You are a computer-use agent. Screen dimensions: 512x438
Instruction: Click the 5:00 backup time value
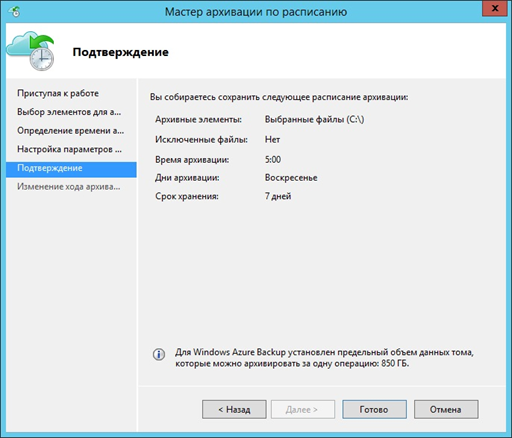click(273, 160)
